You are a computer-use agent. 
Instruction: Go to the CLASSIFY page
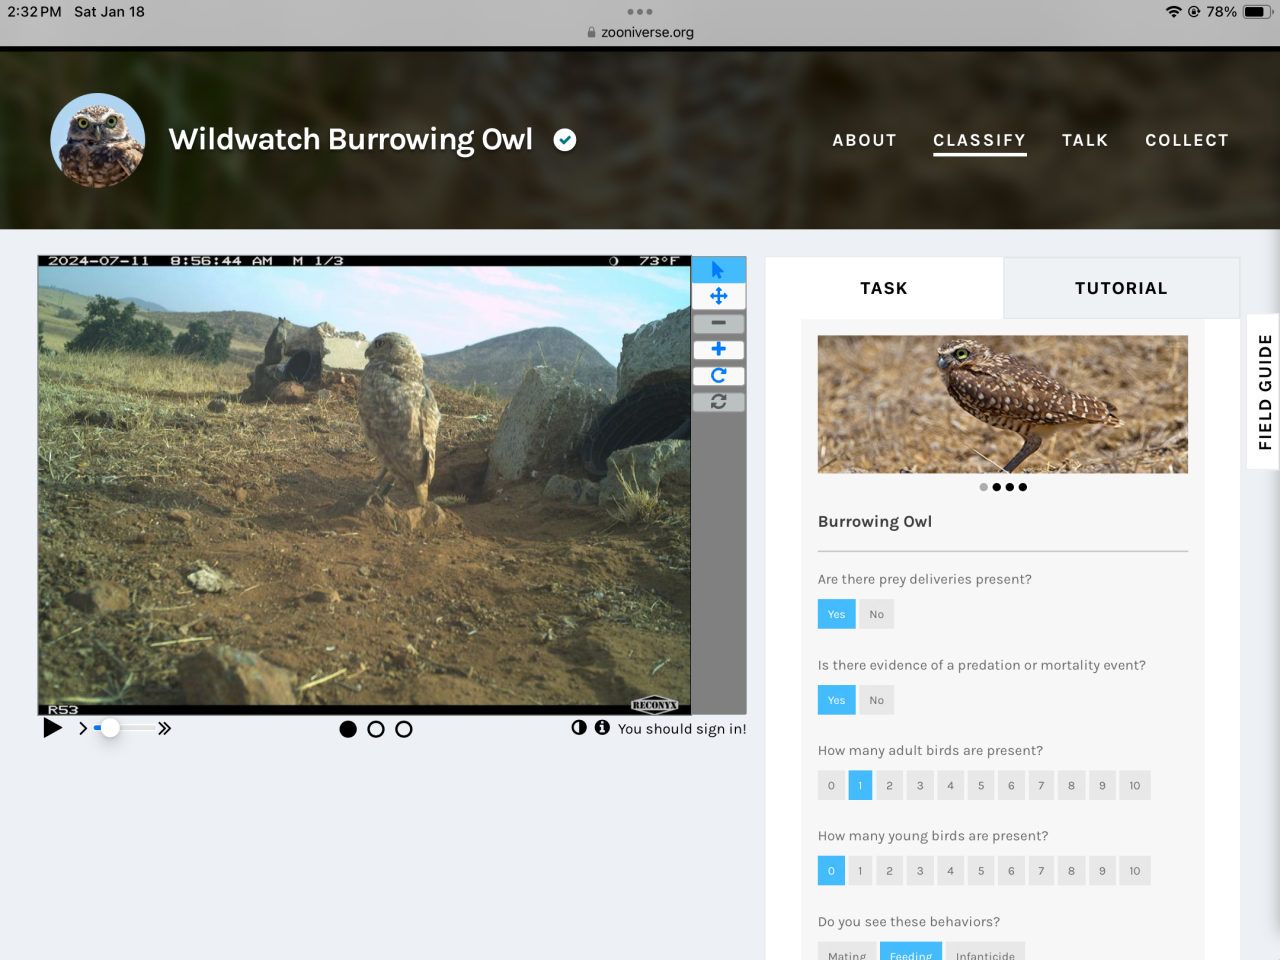[x=980, y=140]
